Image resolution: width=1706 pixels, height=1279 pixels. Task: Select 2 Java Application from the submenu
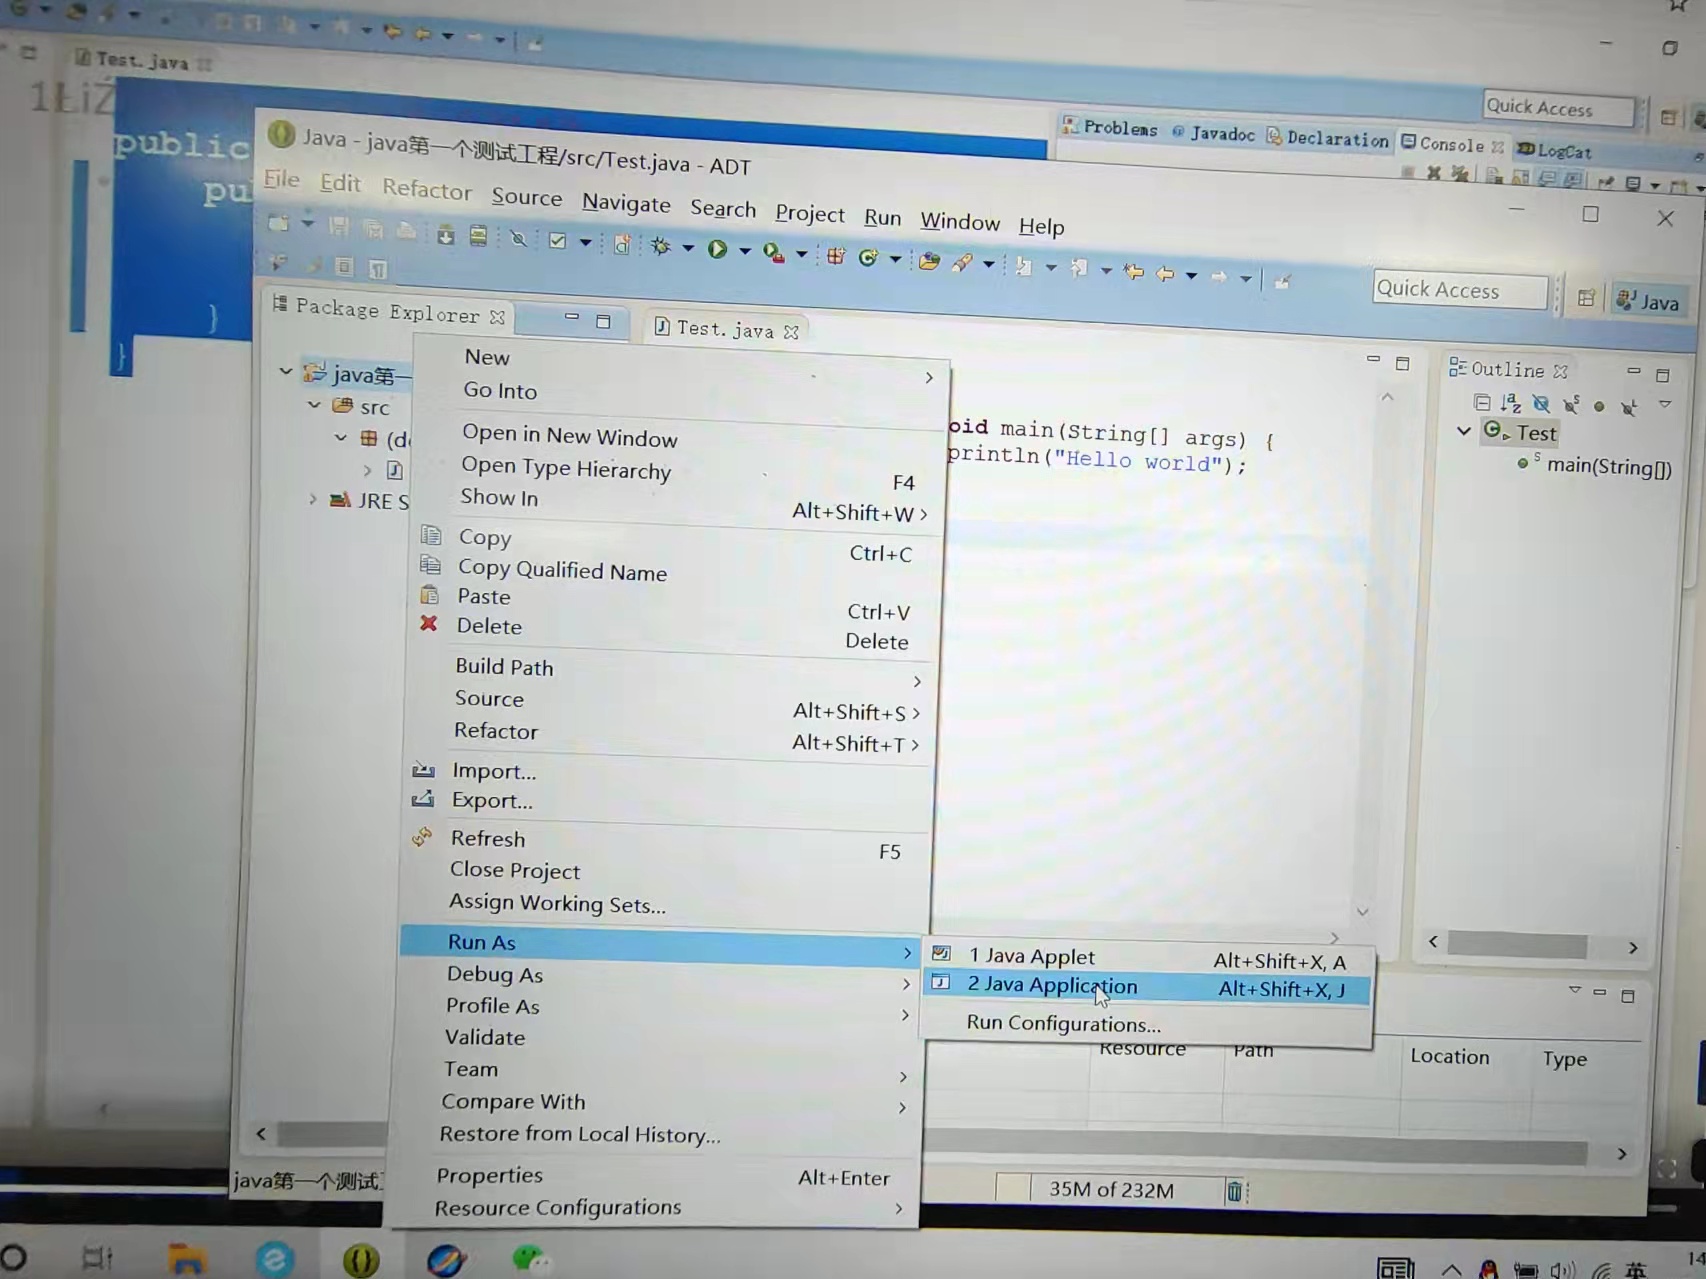(x=1052, y=985)
